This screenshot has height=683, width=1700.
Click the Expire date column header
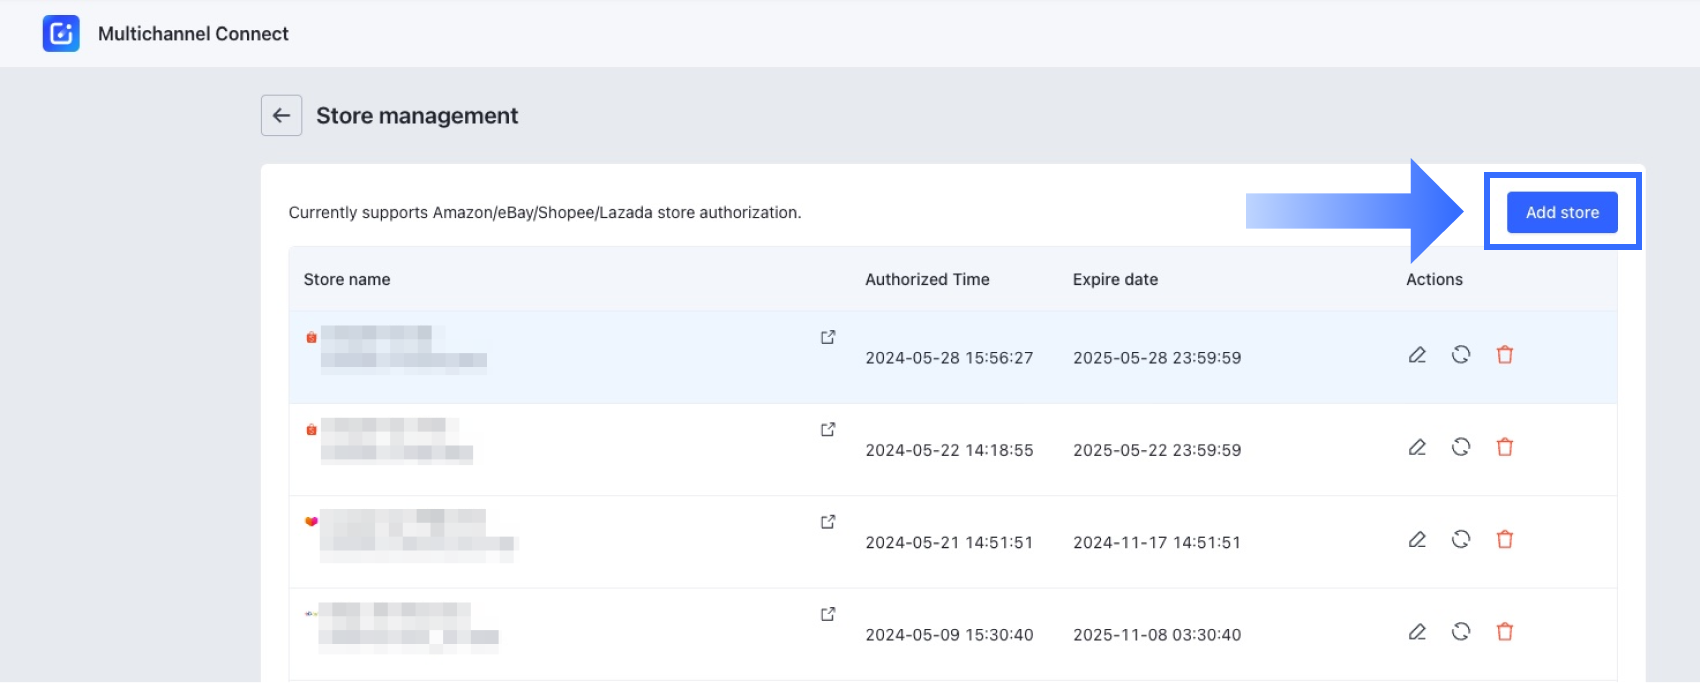tap(1115, 280)
